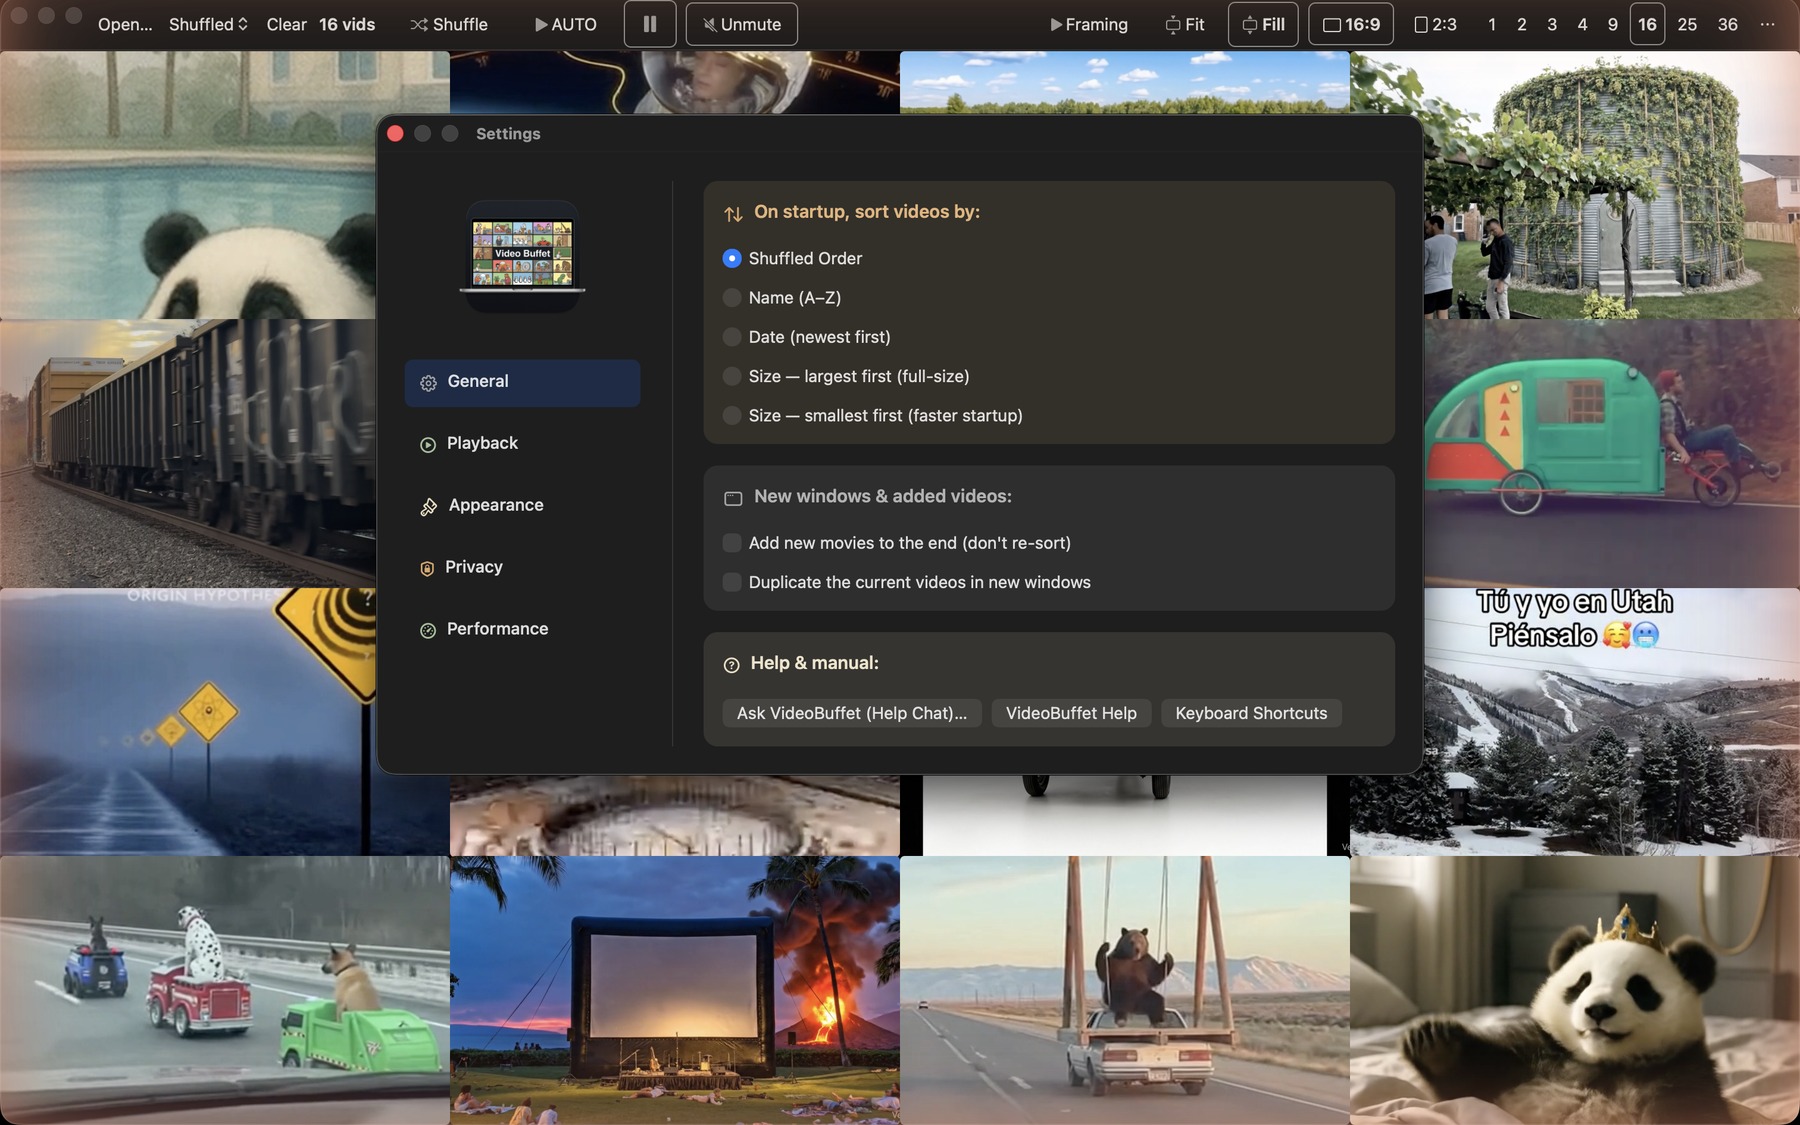Select the Shuffled Order radio button
Viewport: 1800px width, 1125px height.
point(732,258)
